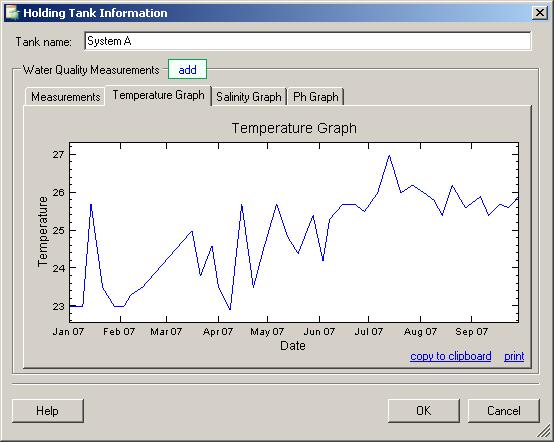Click the July peak at 27 degrees

389,155
